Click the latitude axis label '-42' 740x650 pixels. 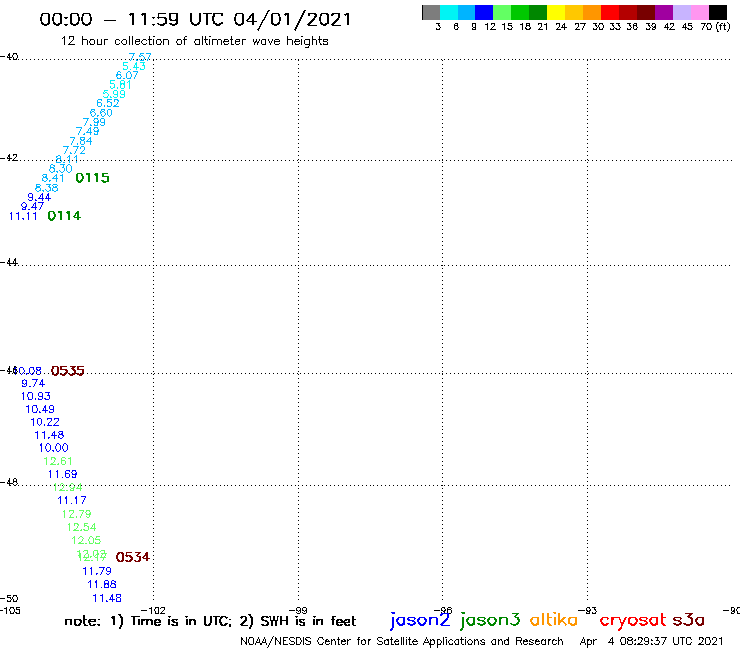pyautogui.click(x=9, y=158)
